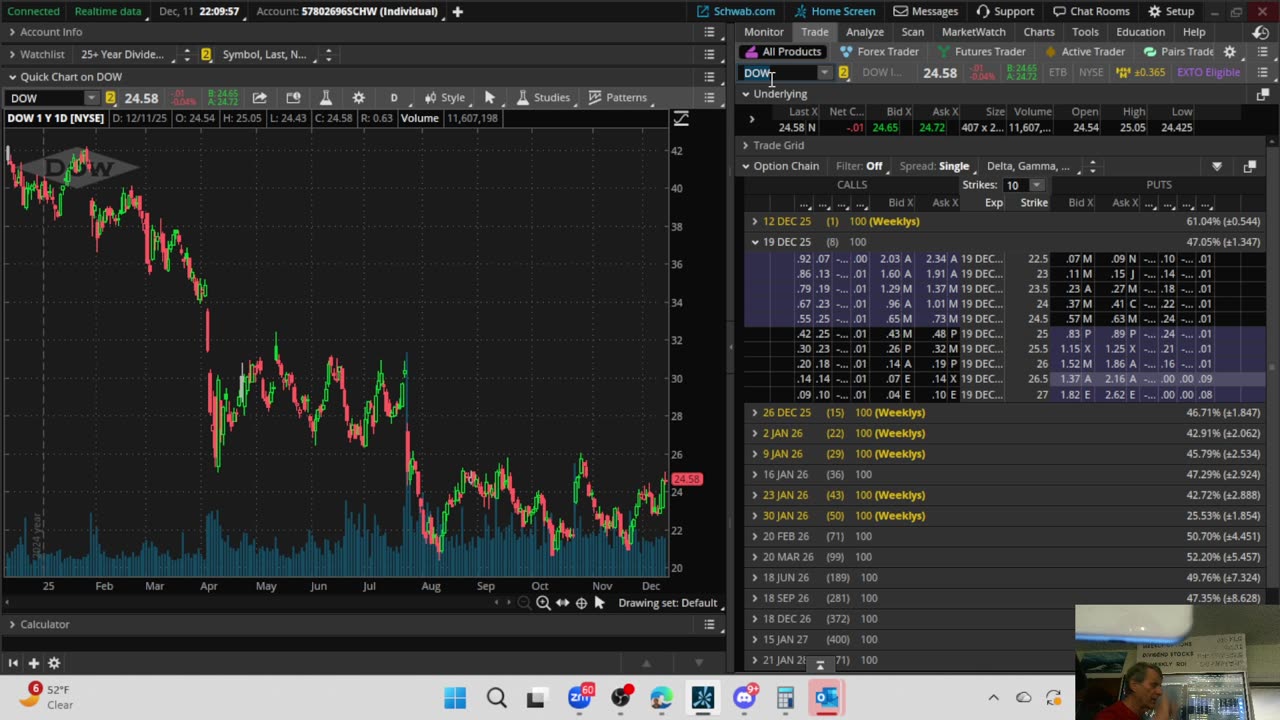The image size is (1280, 720).
Task: Click the Trade tab DOW symbol input field
Action: 779,72
